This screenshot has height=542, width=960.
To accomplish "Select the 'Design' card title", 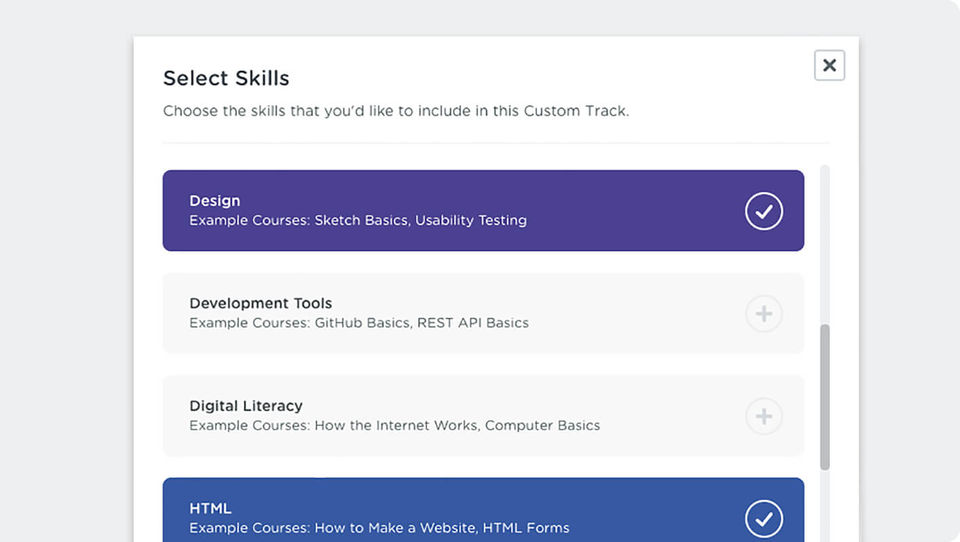I will click(214, 201).
